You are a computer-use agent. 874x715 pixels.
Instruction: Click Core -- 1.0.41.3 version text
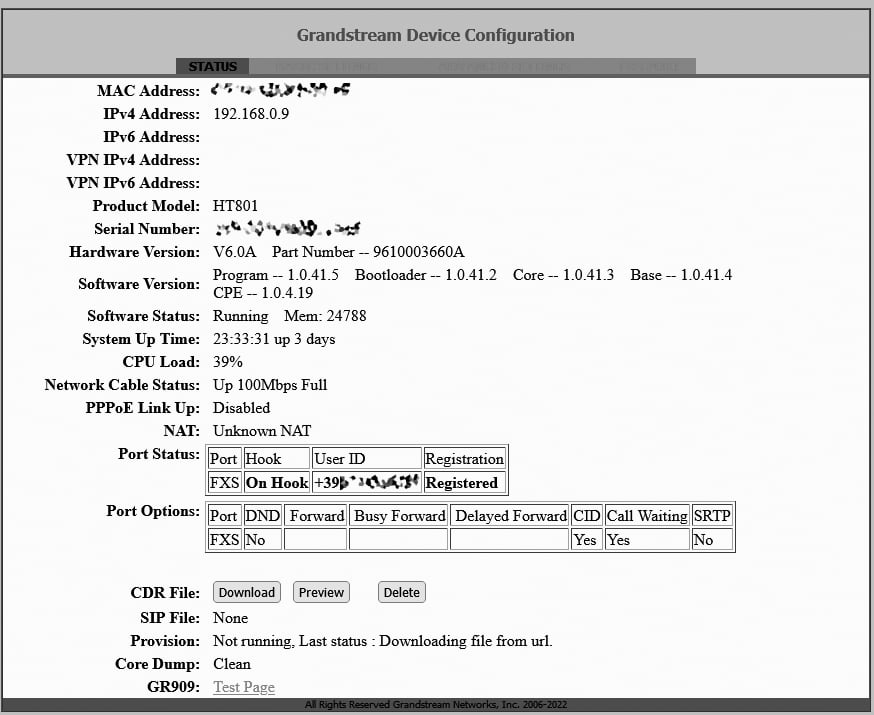[x=563, y=275]
